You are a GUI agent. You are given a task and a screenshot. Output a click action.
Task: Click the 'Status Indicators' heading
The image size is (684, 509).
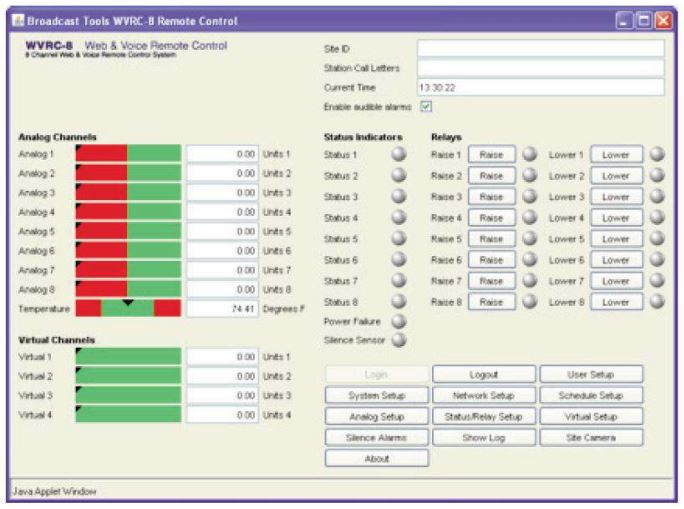[x=363, y=137]
